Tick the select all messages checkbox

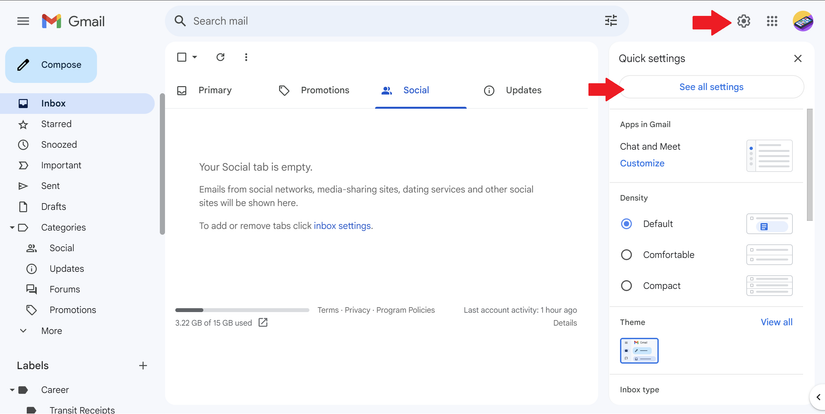point(182,57)
